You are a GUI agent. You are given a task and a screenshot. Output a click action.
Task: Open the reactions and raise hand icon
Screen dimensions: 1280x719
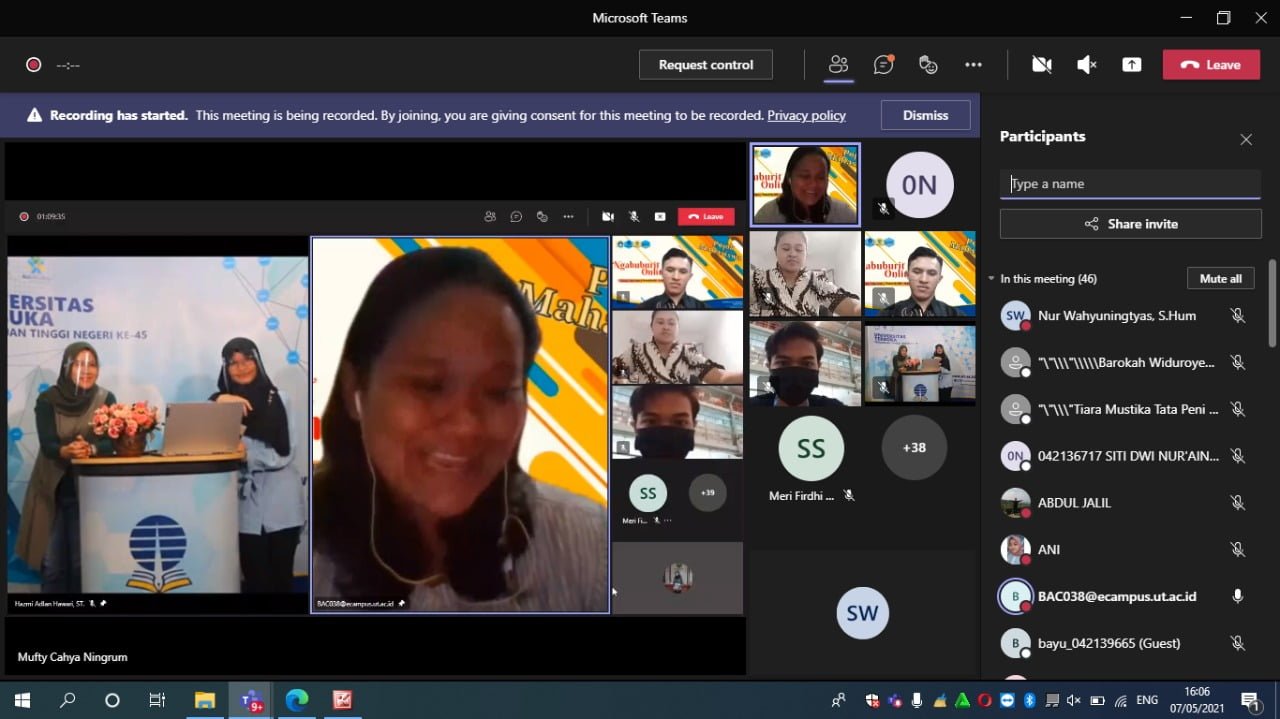[928, 65]
